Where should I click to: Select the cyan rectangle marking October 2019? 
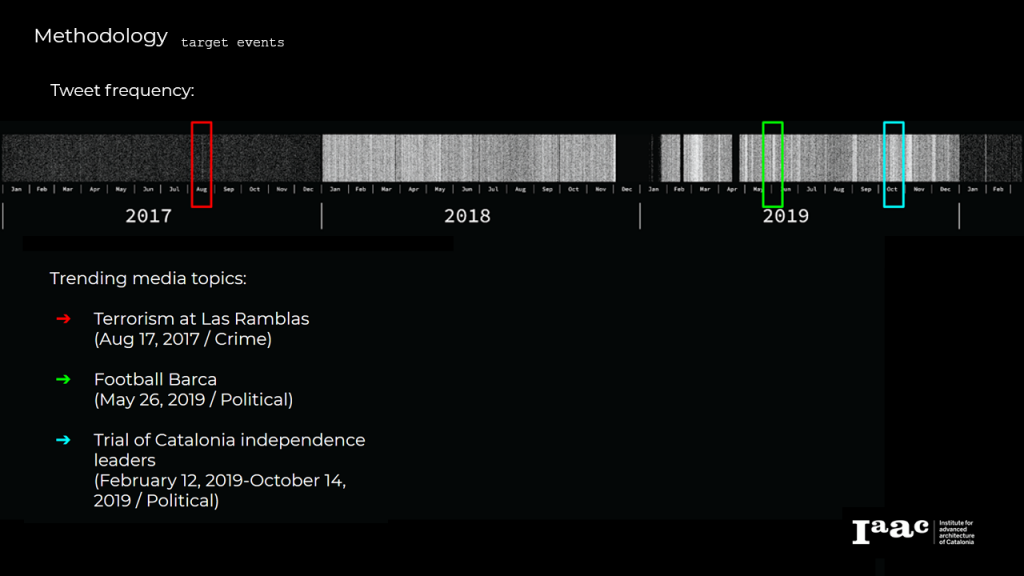[893, 164]
